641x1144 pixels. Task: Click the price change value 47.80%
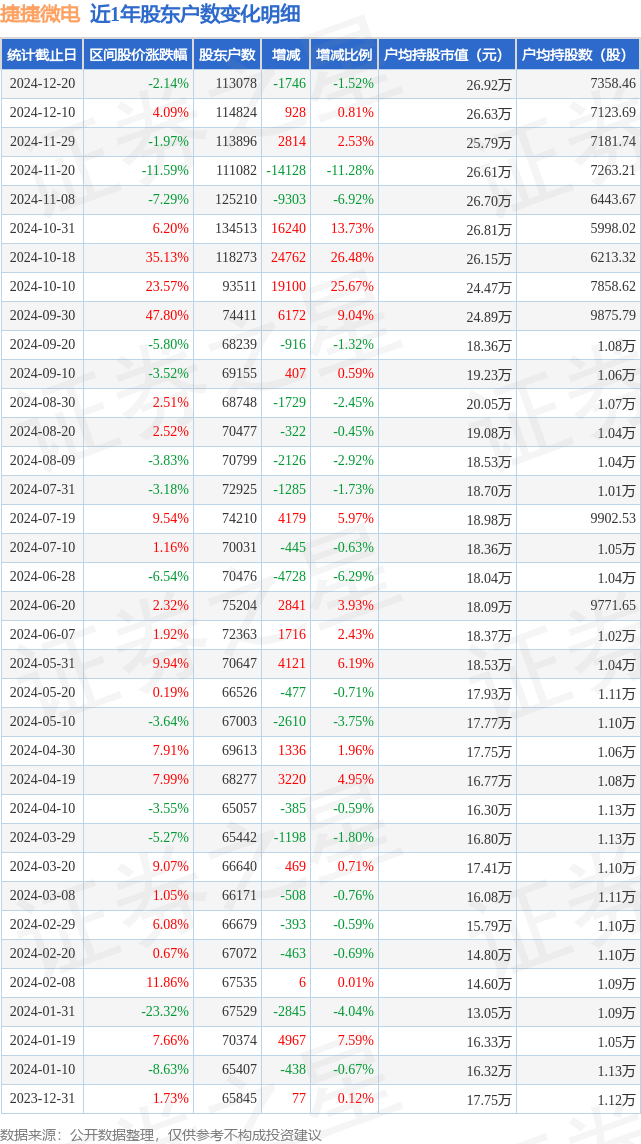[167, 315]
